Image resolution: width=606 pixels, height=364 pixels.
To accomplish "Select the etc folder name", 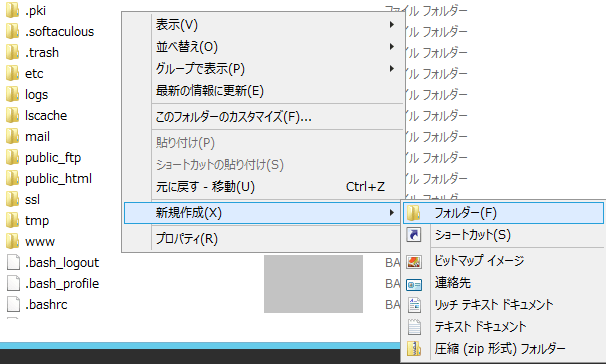I will click(34, 73).
